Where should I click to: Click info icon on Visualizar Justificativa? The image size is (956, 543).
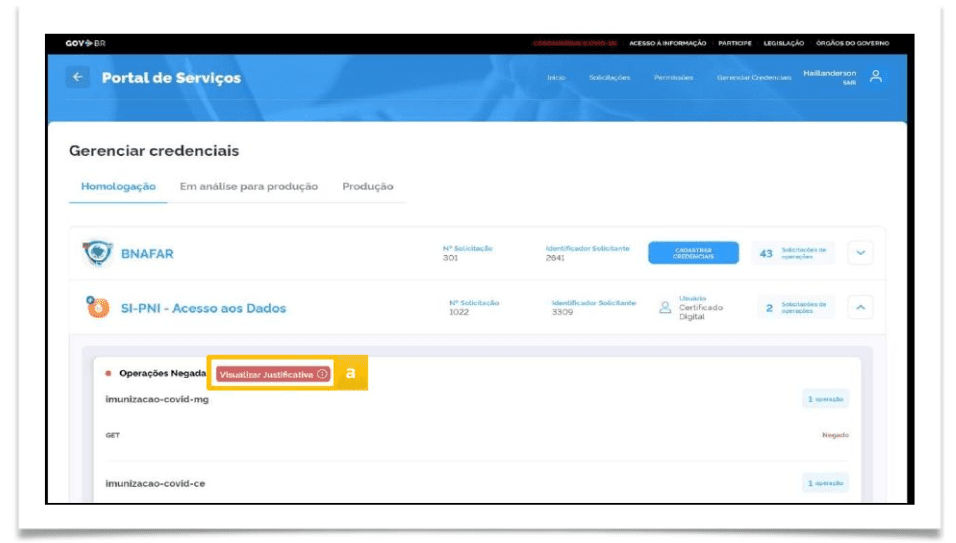click(x=323, y=374)
